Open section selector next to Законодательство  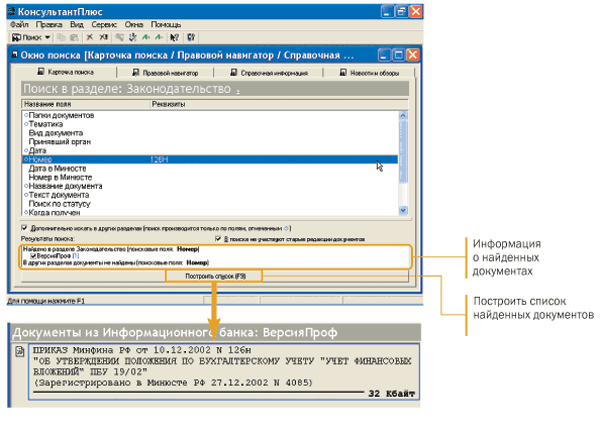coord(238,91)
